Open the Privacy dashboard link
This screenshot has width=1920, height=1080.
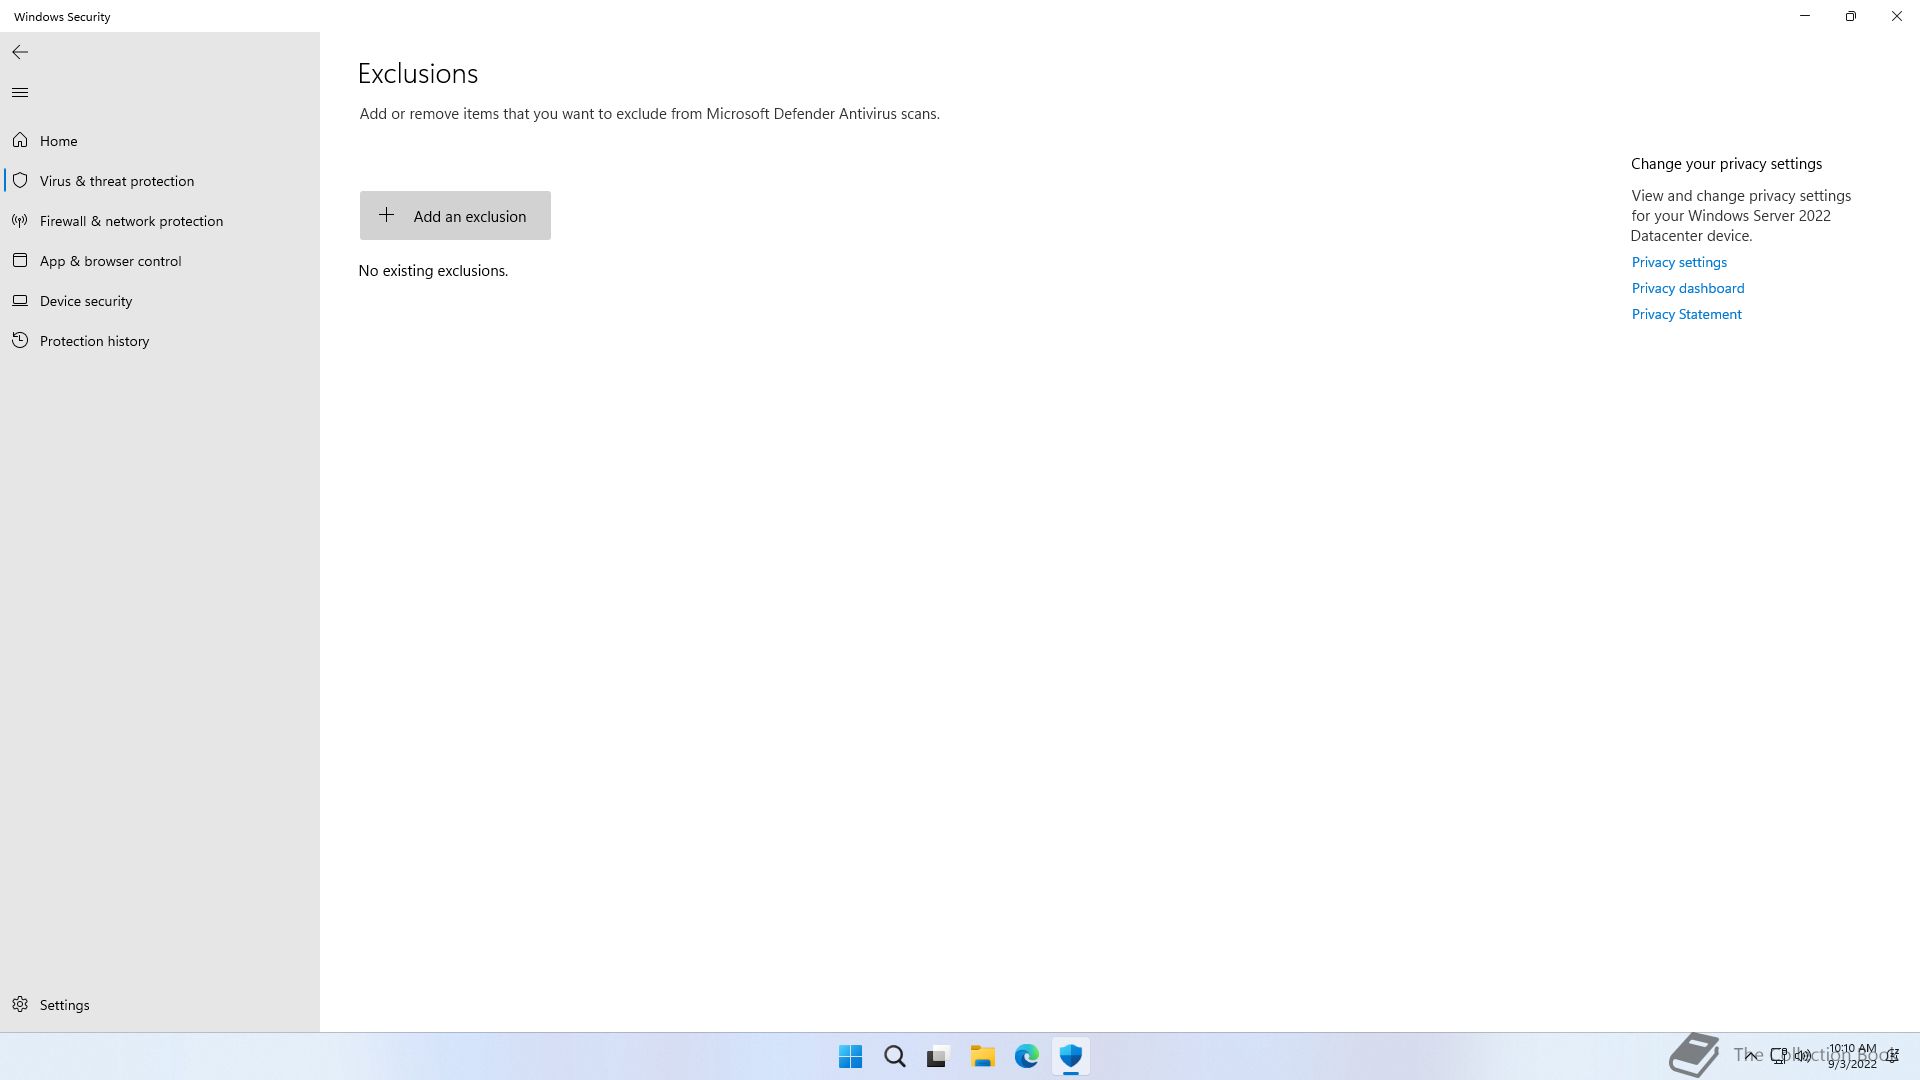pyautogui.click(x=1687, y=288)
